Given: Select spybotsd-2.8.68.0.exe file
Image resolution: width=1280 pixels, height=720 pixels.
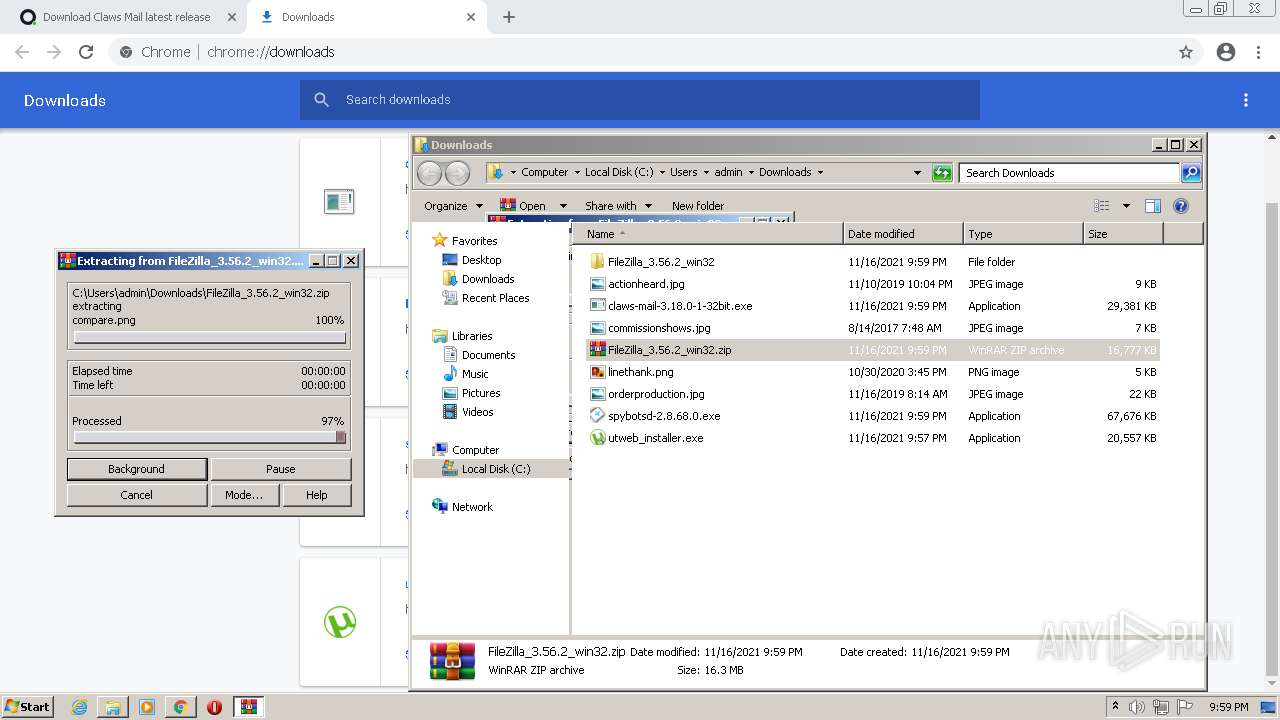Looking at the screenshot, I should tap(664, 416).
